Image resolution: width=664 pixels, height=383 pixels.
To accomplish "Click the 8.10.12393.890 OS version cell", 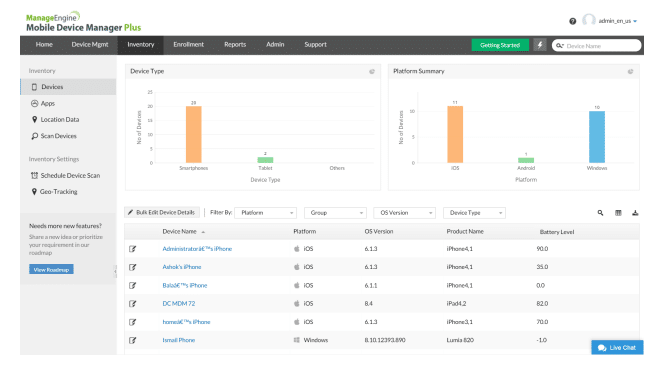I will pyautogui.click(x=385, y=340).
